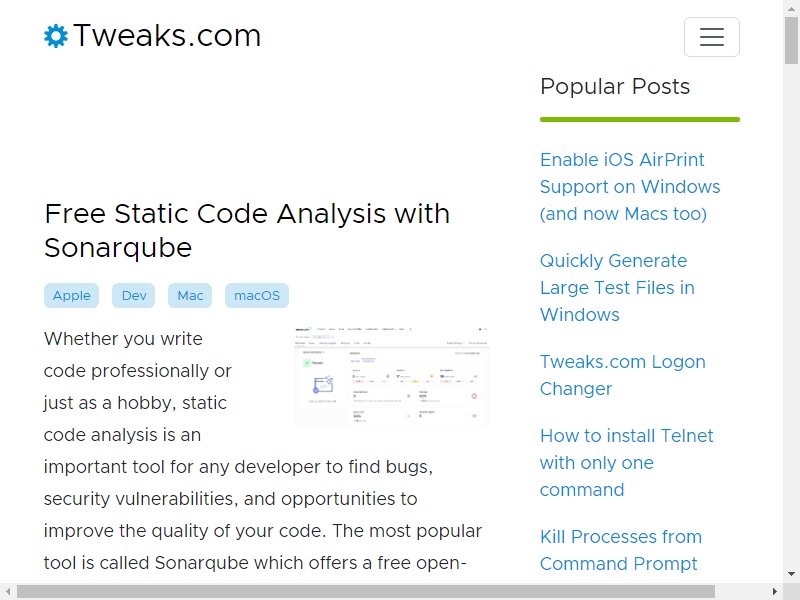Open Kill Processes from Command Prompt post
The image size is (800, 600).
[621, 550]
